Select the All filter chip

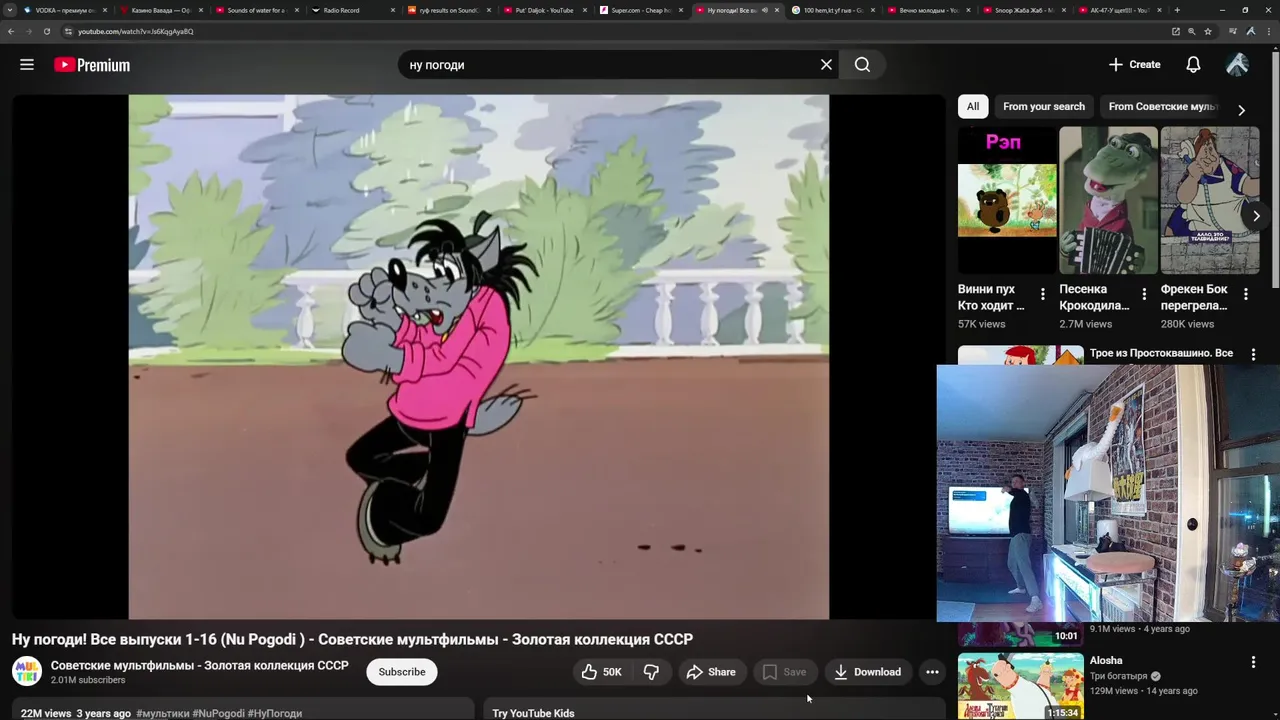[x=973, y=106]
